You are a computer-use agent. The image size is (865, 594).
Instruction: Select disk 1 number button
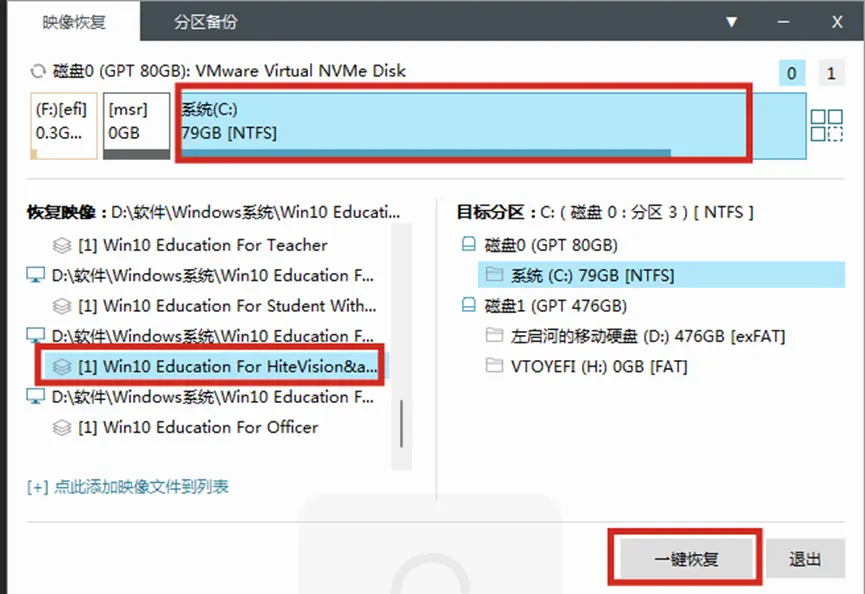[831, 73]
